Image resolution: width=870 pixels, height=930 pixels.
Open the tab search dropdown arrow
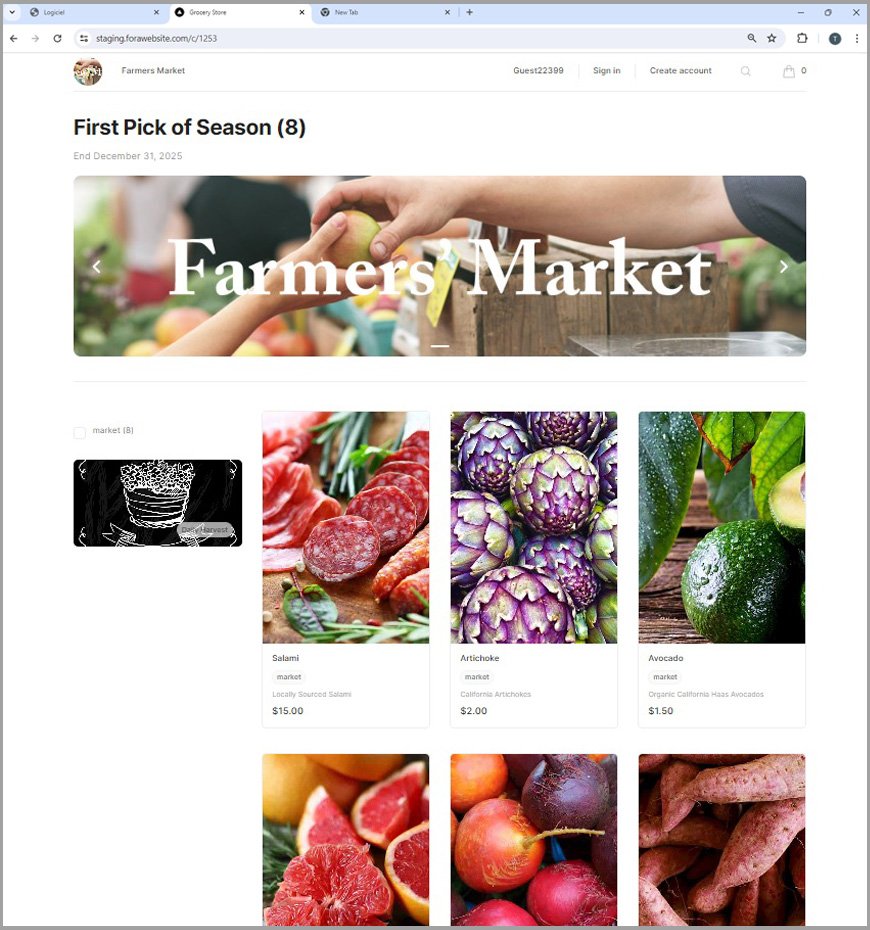pos(12,12)
